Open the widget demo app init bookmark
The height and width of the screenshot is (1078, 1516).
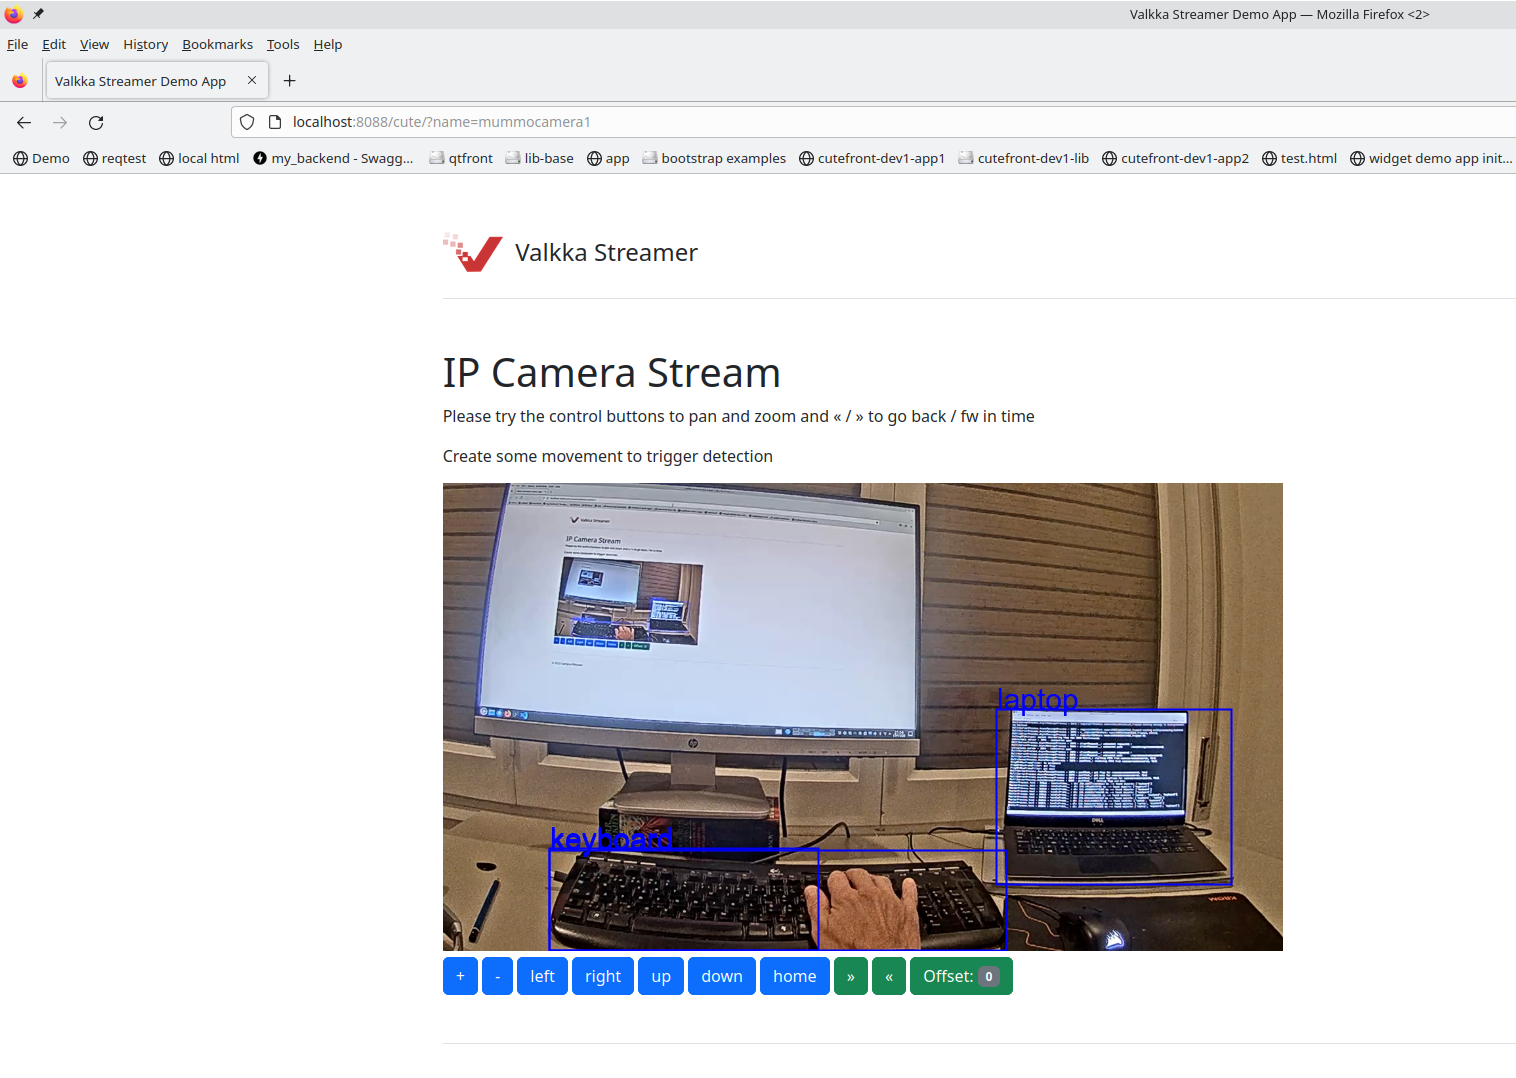[x=1431, y=158]
